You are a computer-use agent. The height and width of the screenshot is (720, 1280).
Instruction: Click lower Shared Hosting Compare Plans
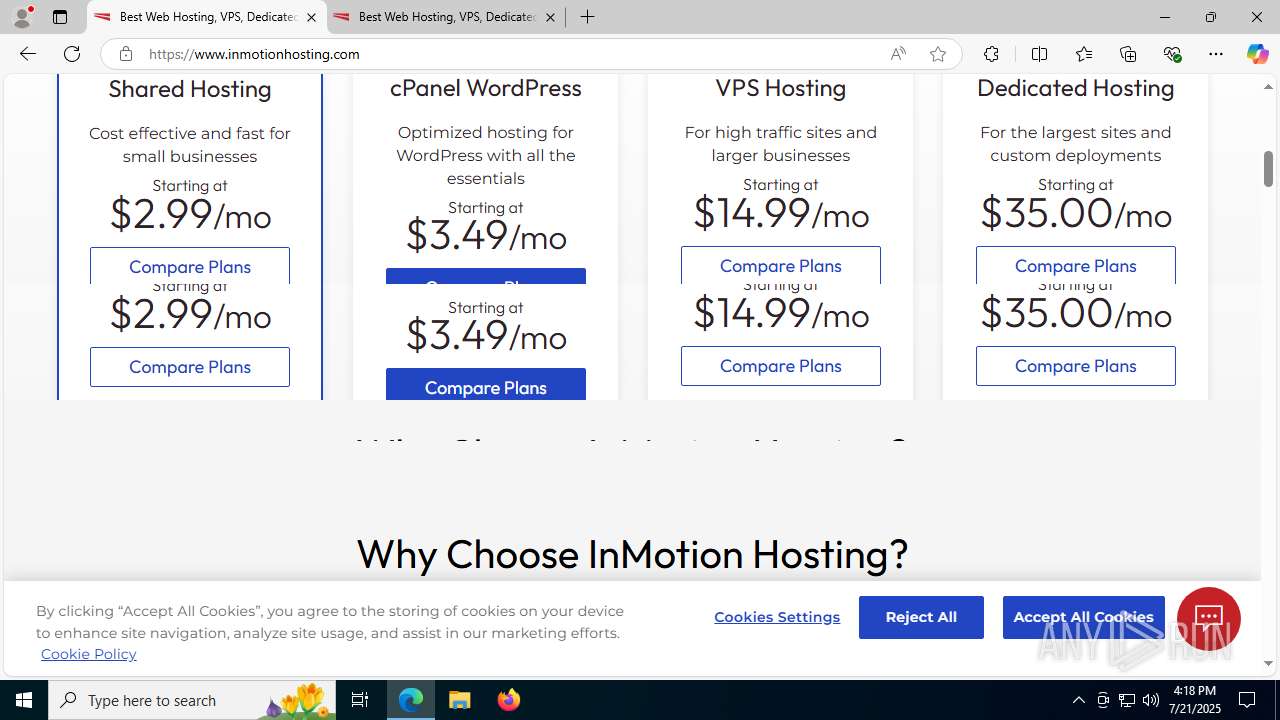(190, 367)
